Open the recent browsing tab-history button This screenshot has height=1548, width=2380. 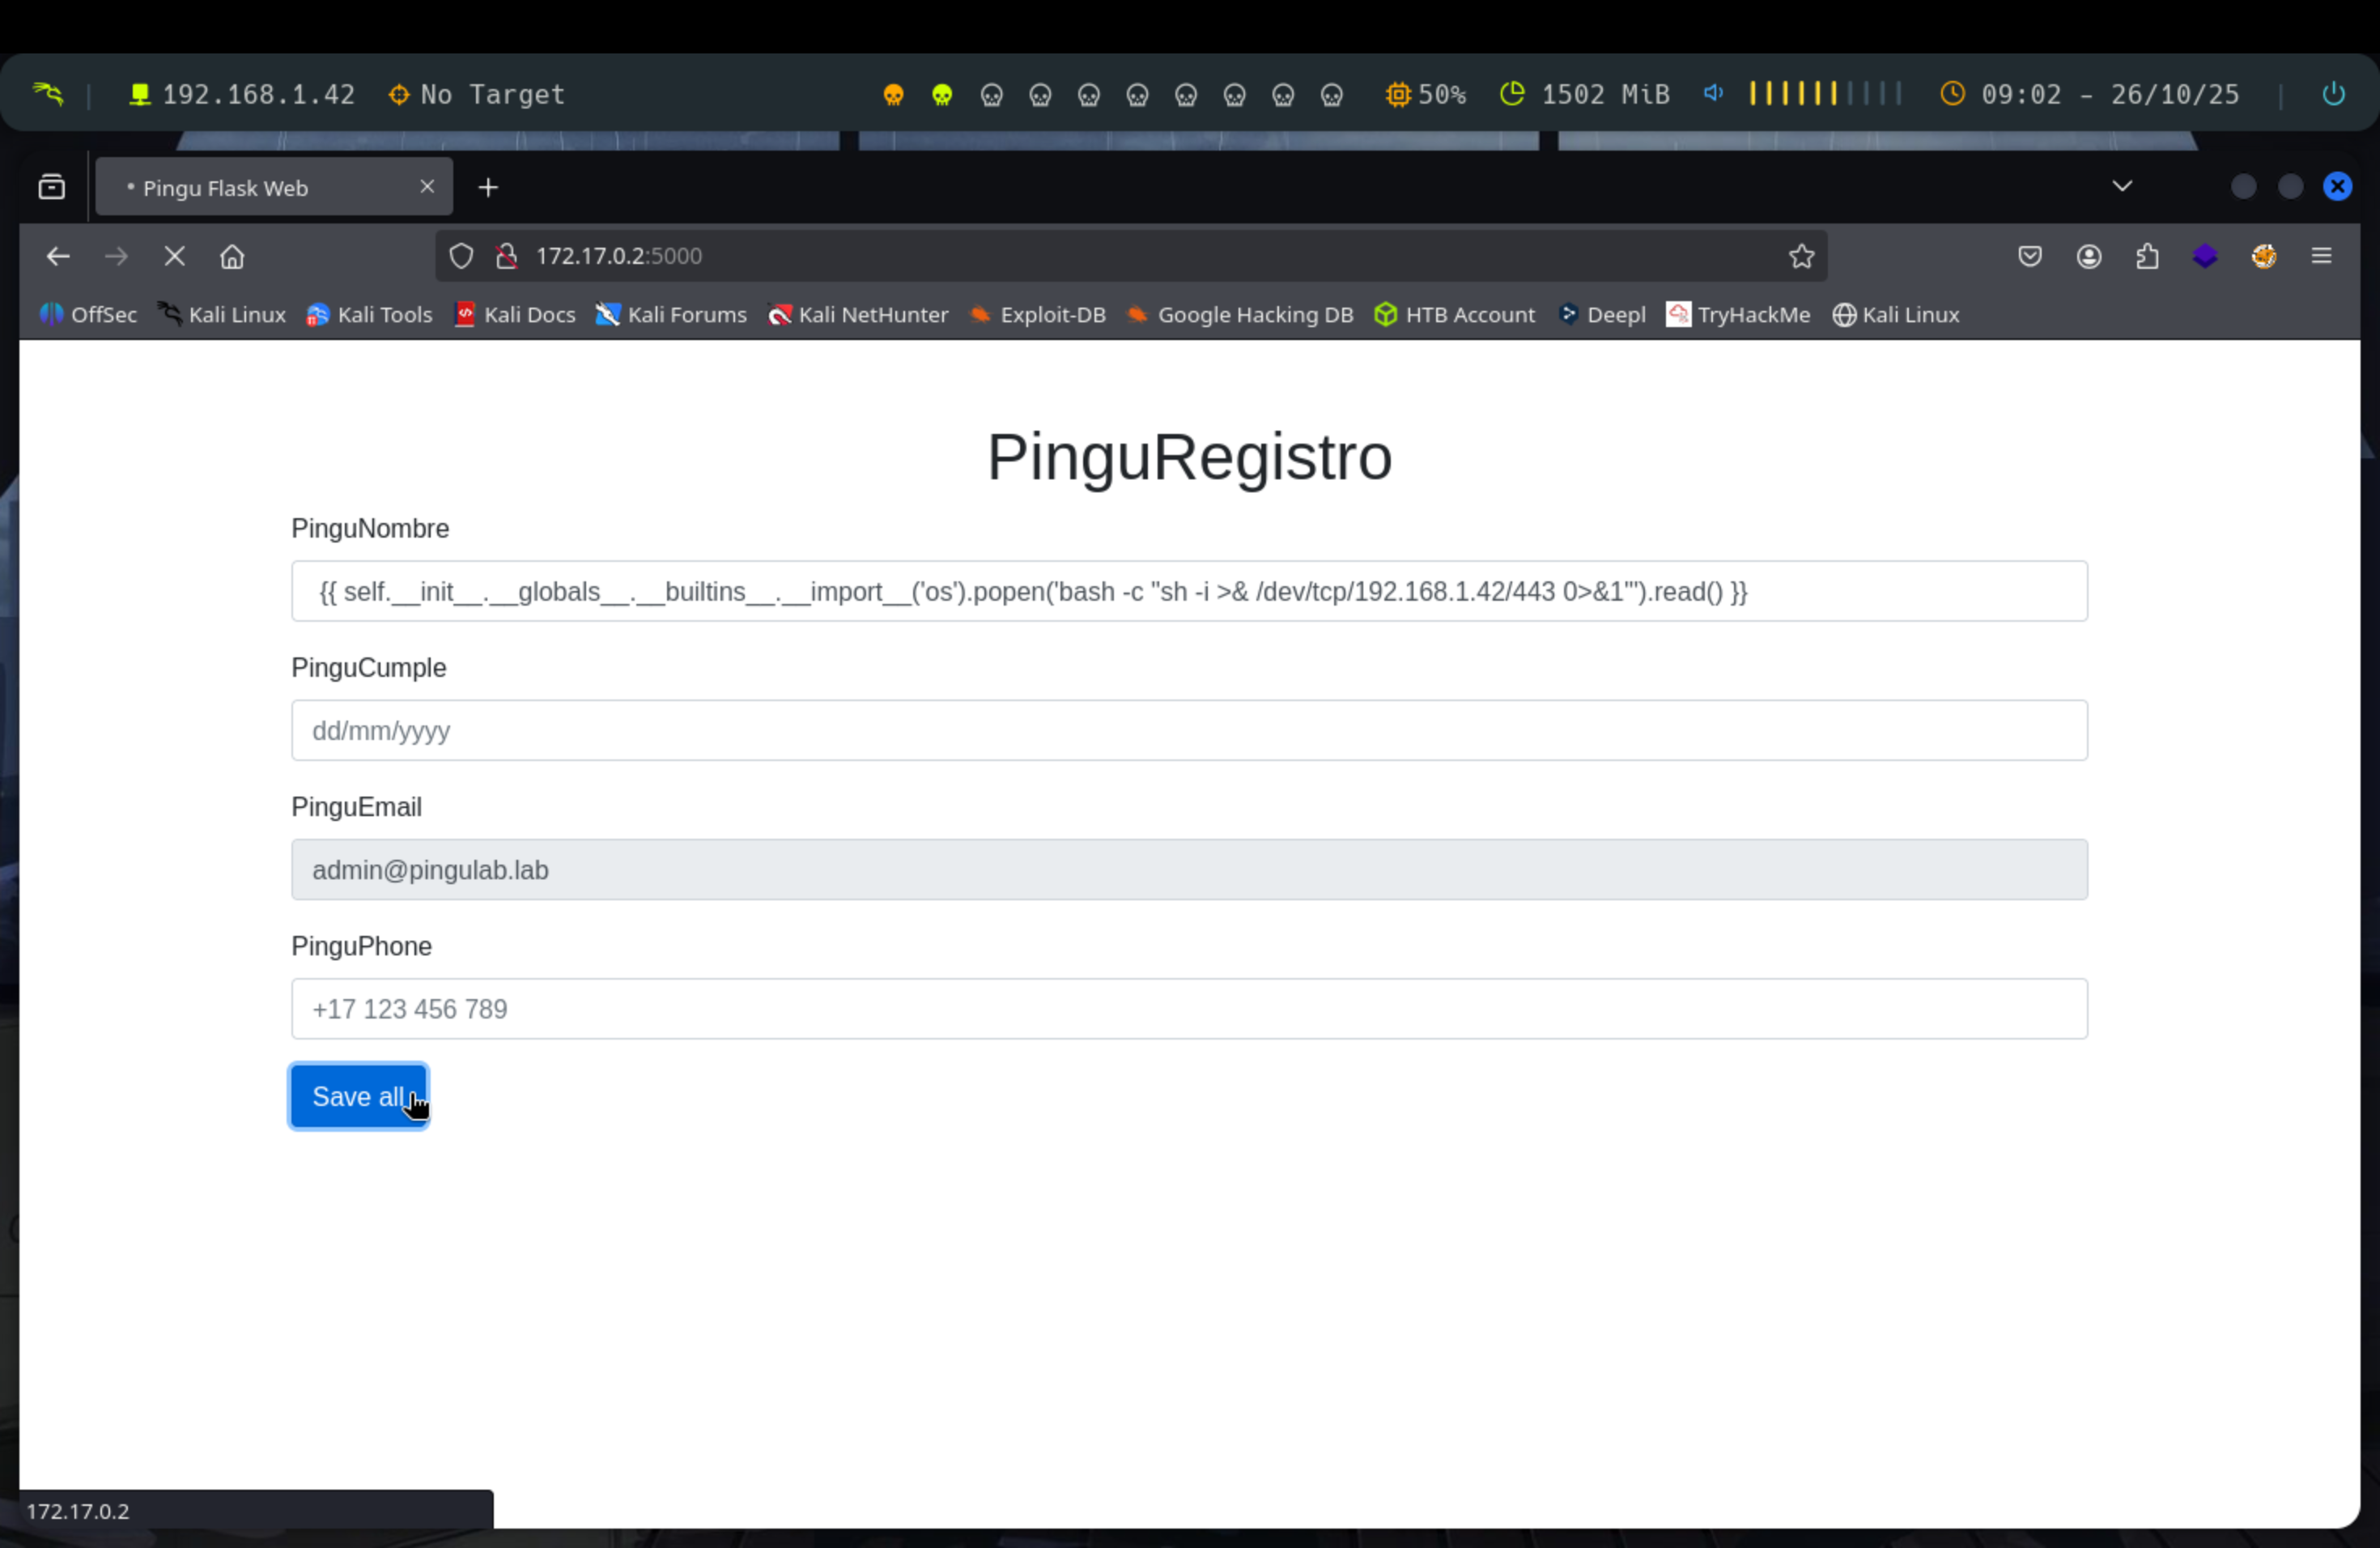(x=52, y=187)
